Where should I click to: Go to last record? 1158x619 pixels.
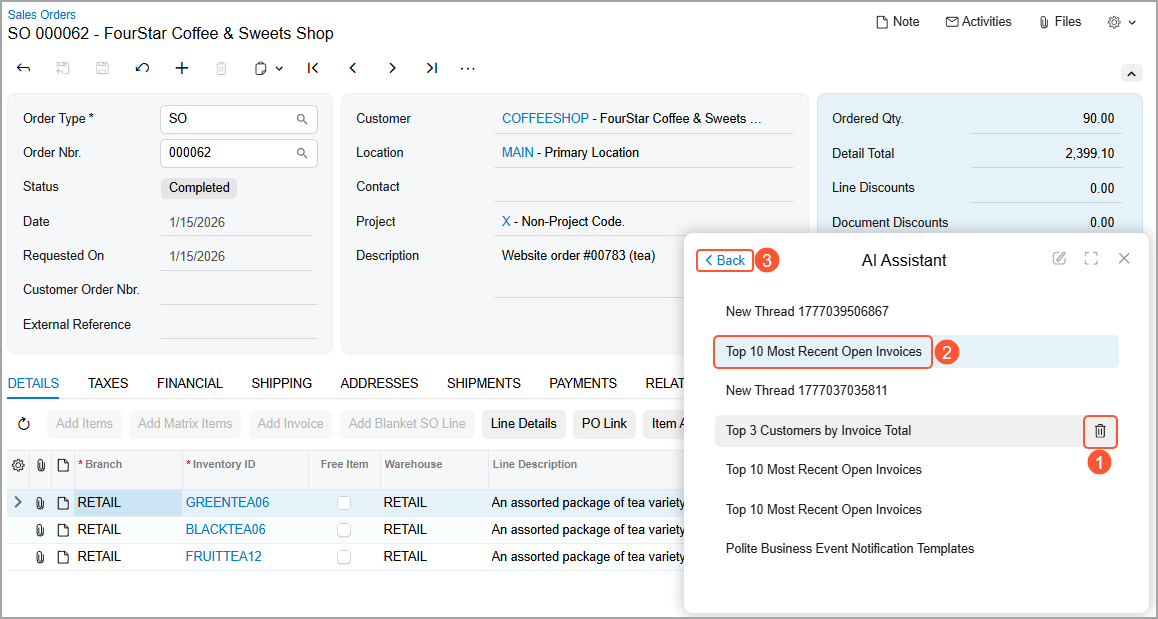[x=432, y=68]
